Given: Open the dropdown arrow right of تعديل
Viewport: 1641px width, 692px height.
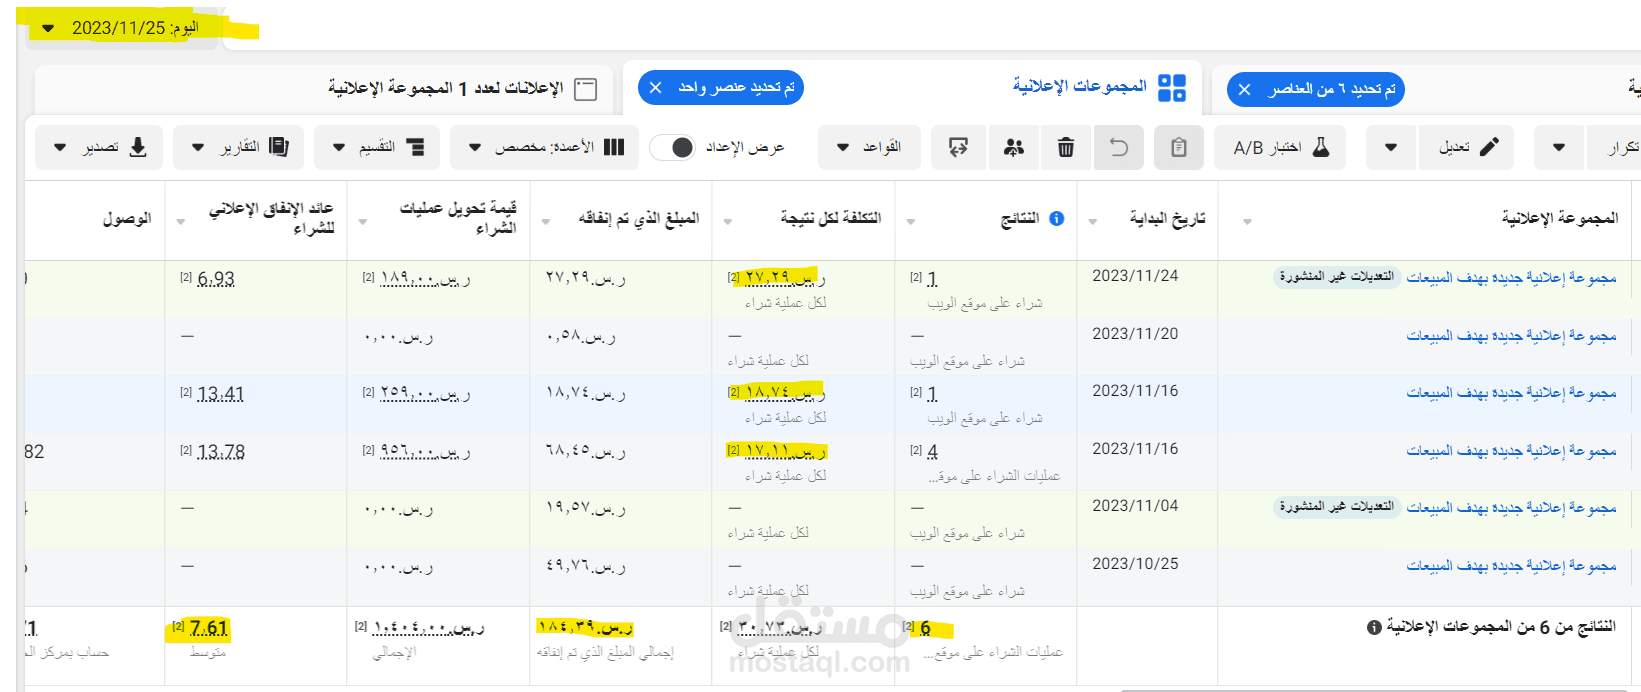Looking at the screenshot, I should 1559,147.
